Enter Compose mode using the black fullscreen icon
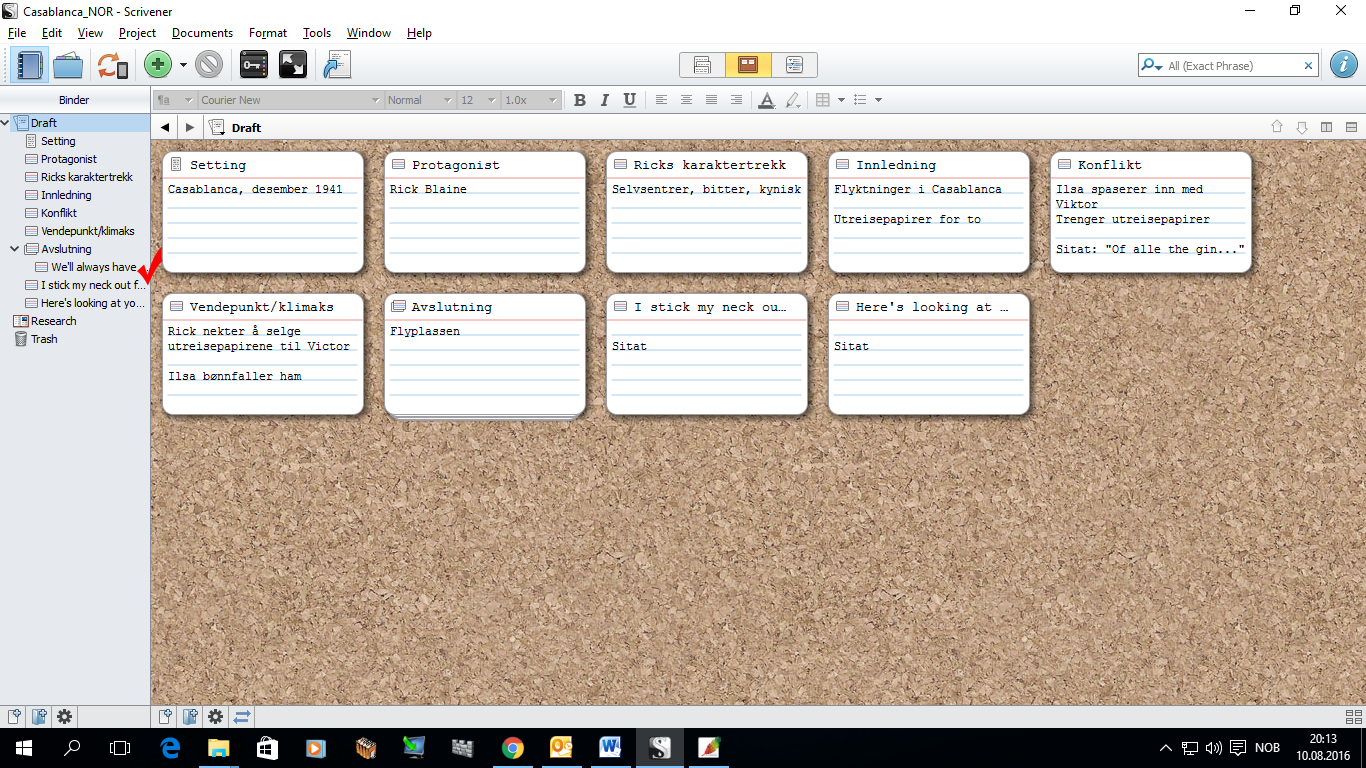The width and height of the screenshot is (1366, 768). (x=295, y=64)
